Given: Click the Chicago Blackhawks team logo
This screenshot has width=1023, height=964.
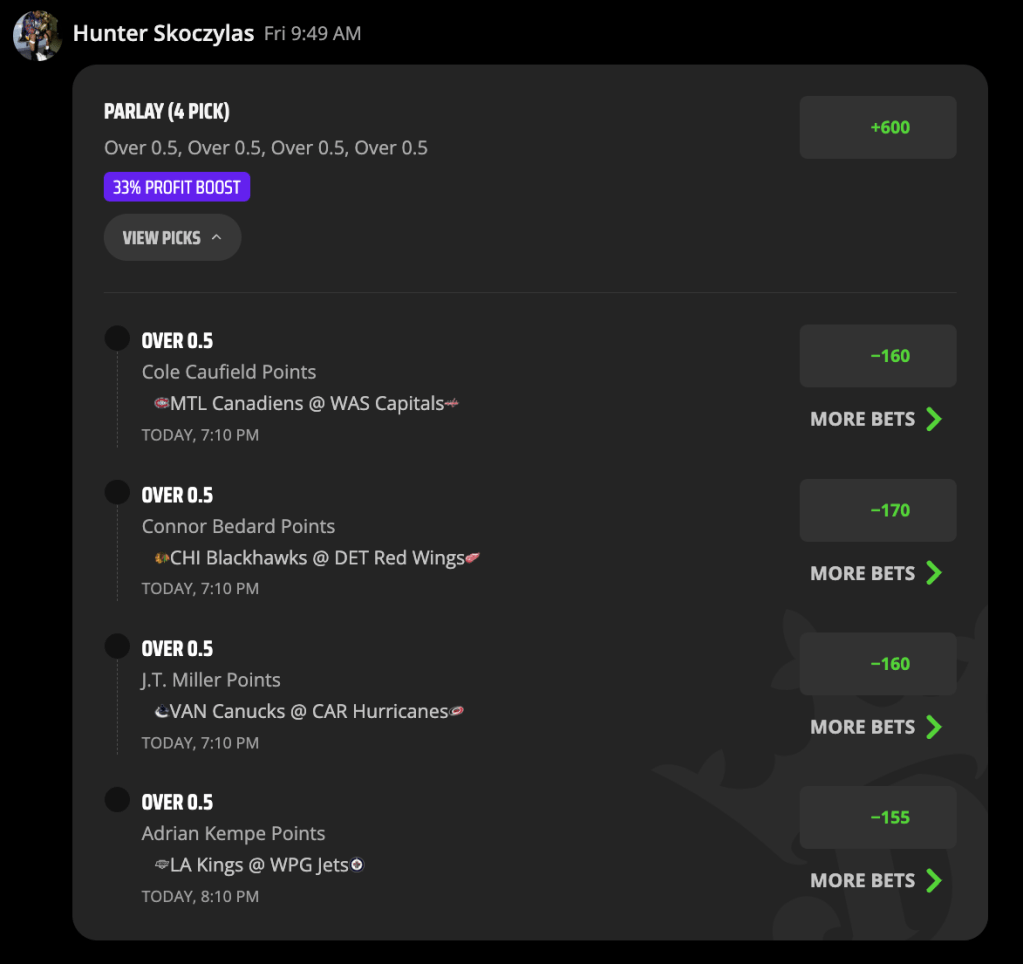Looking at the screenshot, I should (161, 558).
